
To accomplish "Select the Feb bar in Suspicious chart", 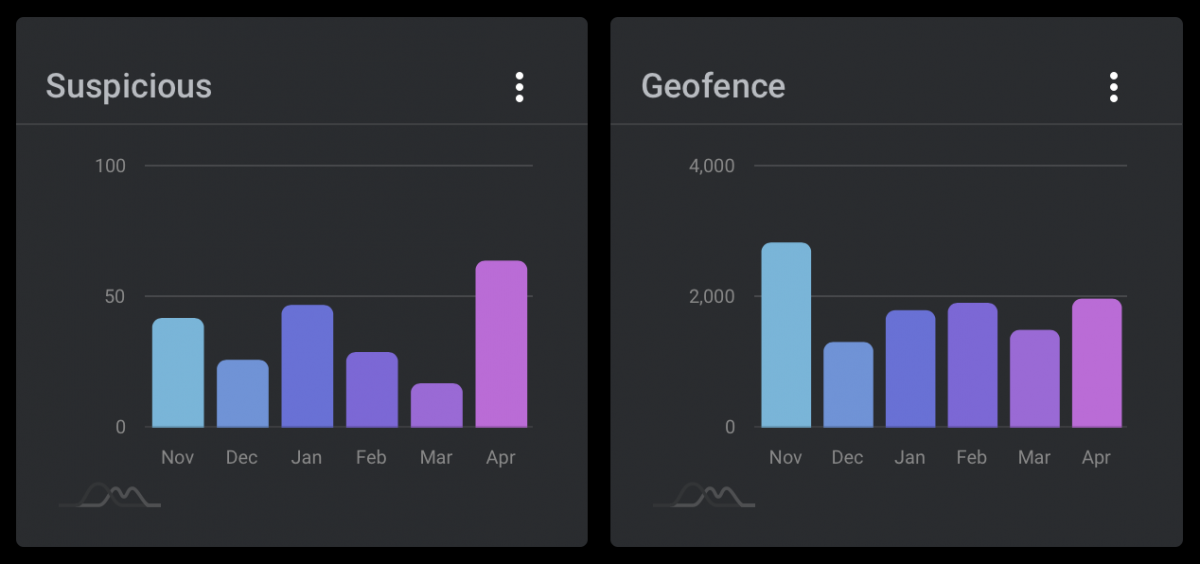I will pos(372,389).
